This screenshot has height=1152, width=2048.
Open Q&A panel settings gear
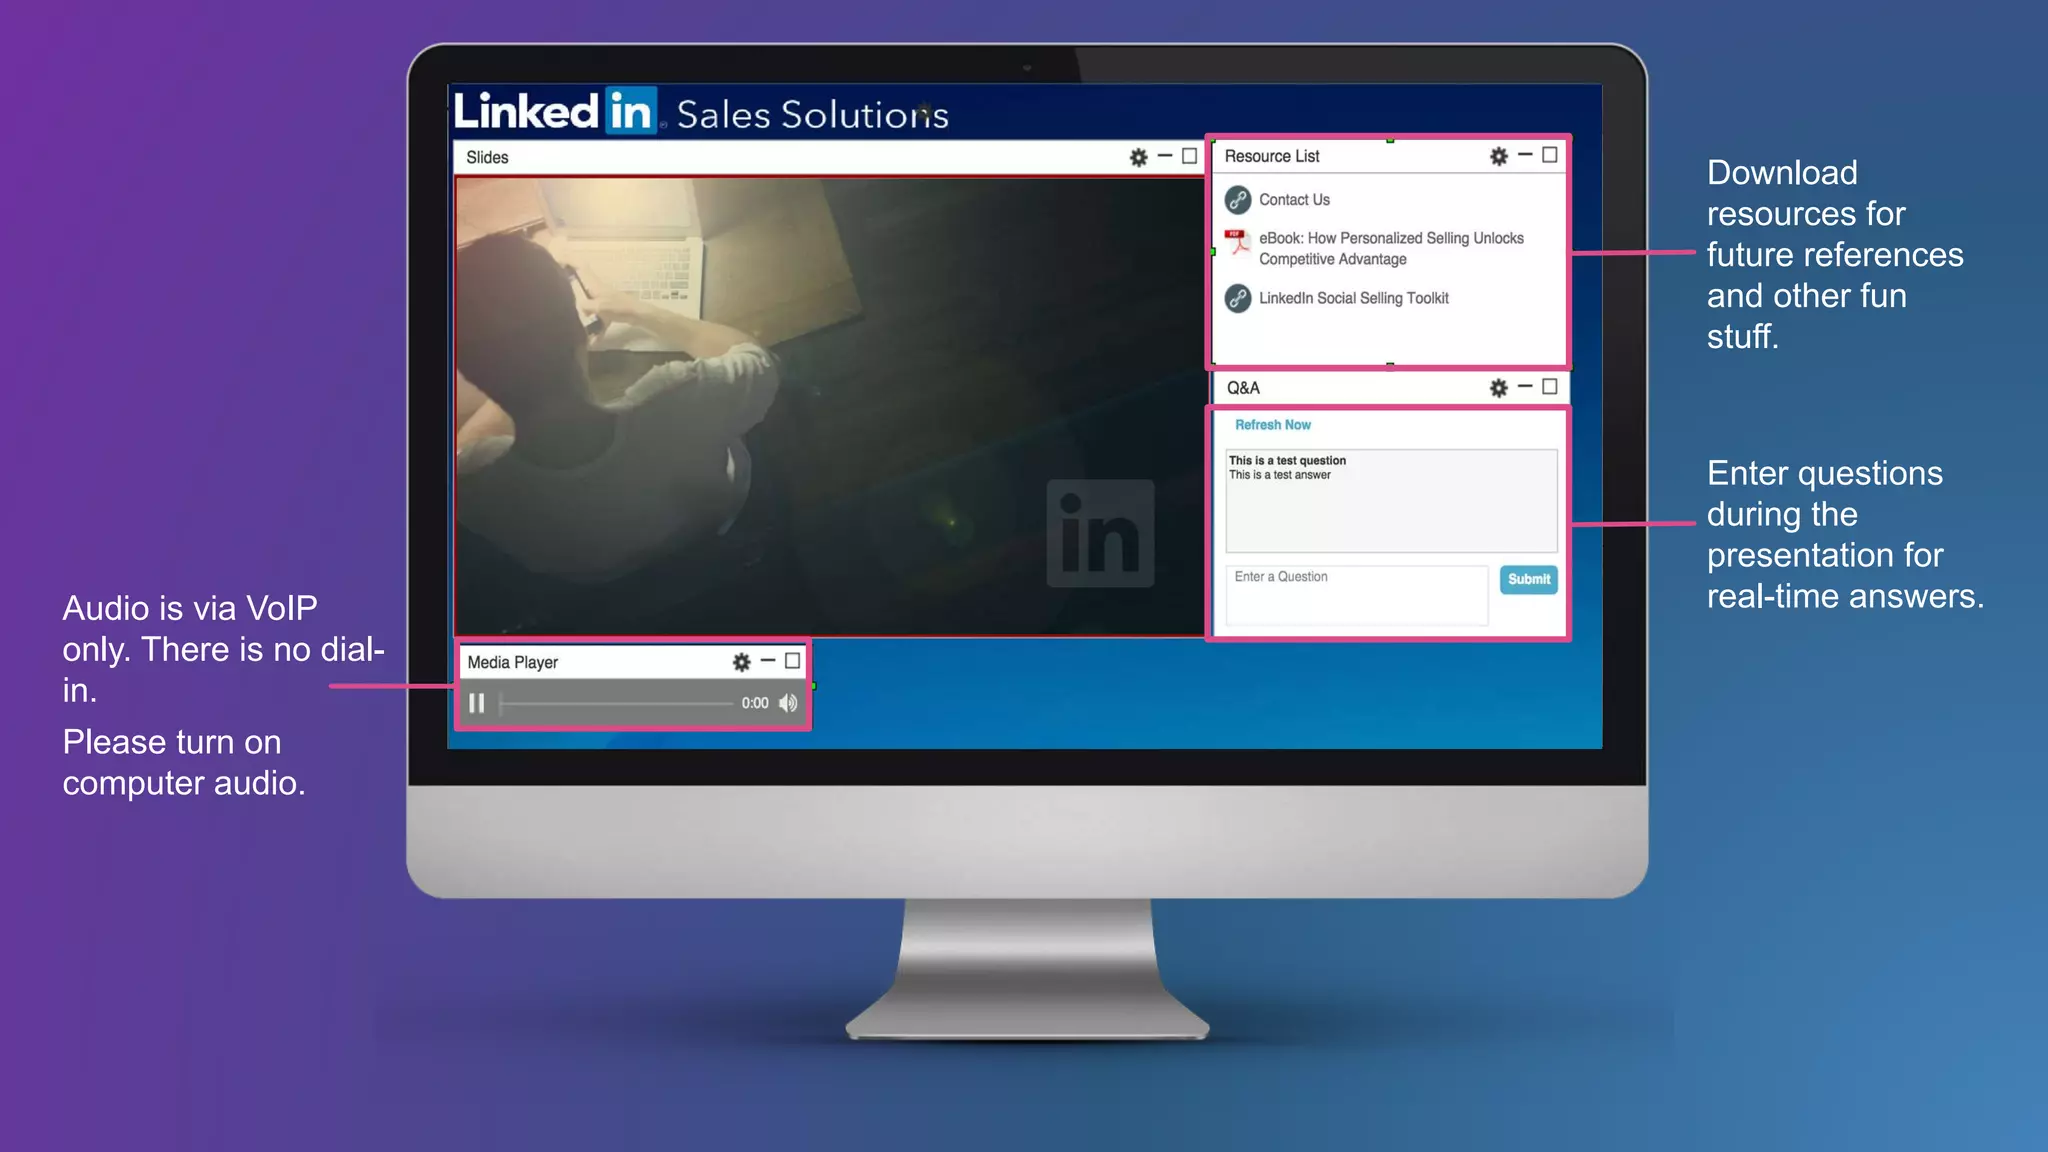tap(1498, 388)
